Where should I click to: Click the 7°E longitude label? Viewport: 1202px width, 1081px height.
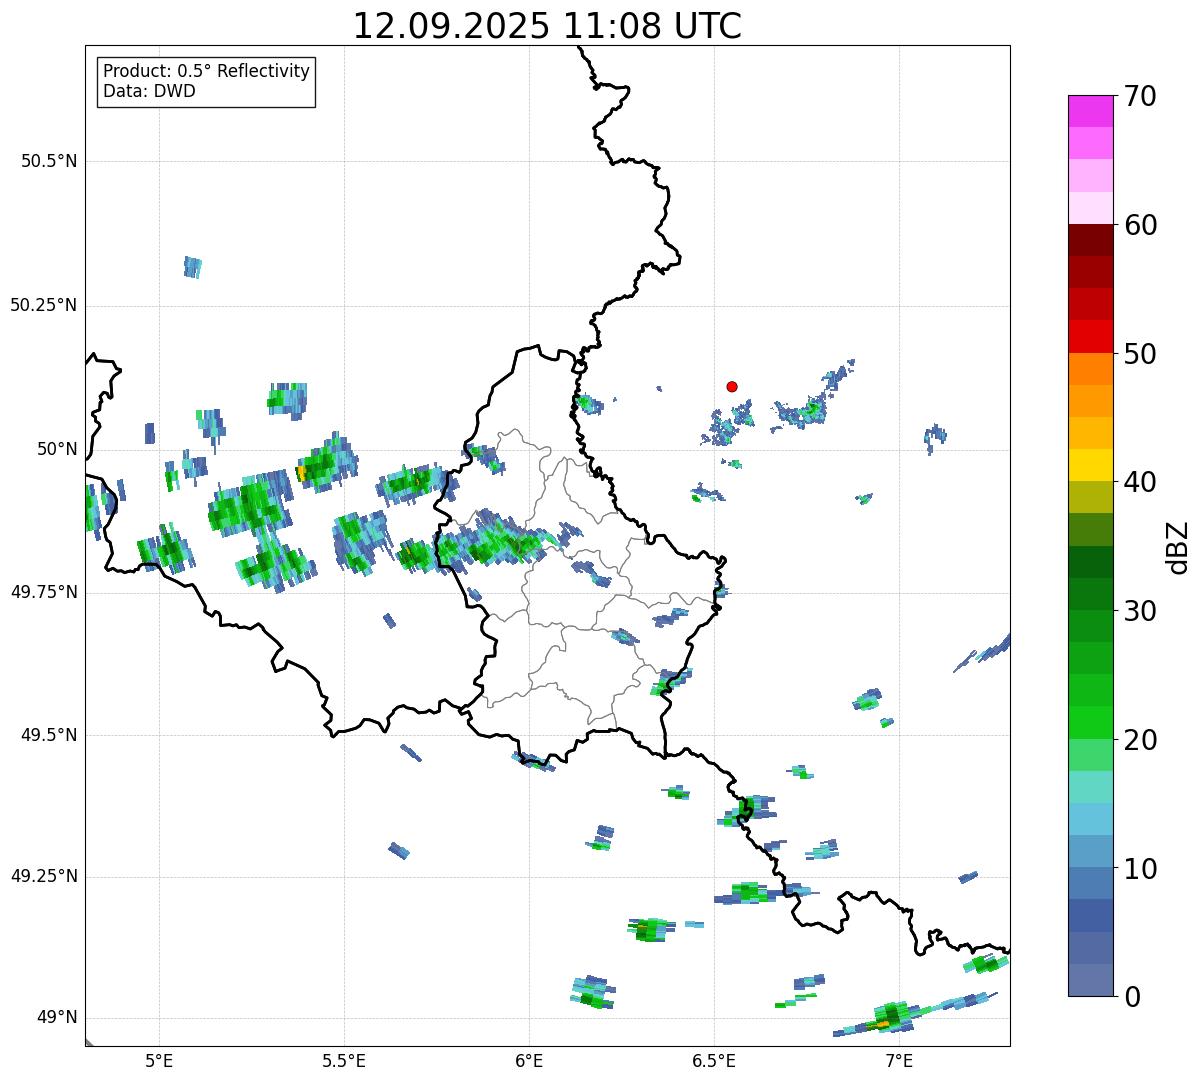(899, 1059)
